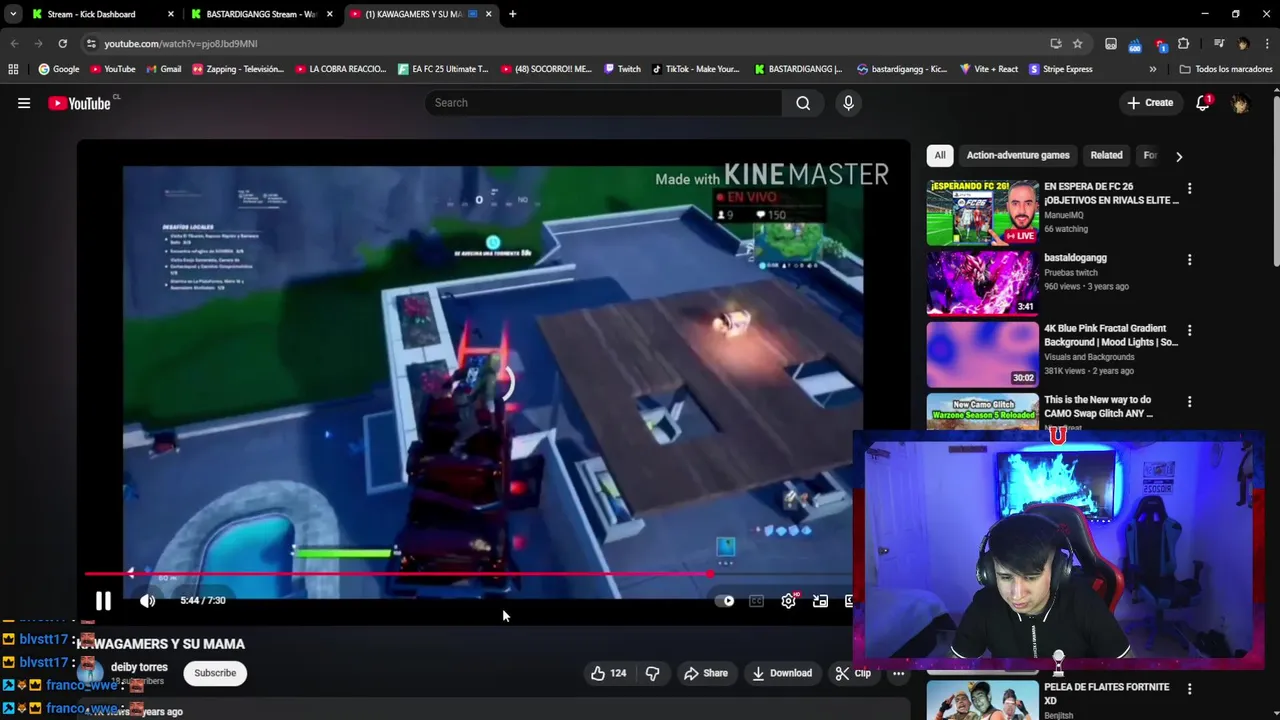Close the KAWAGAMERS Y SU MAMA tab

489,14
